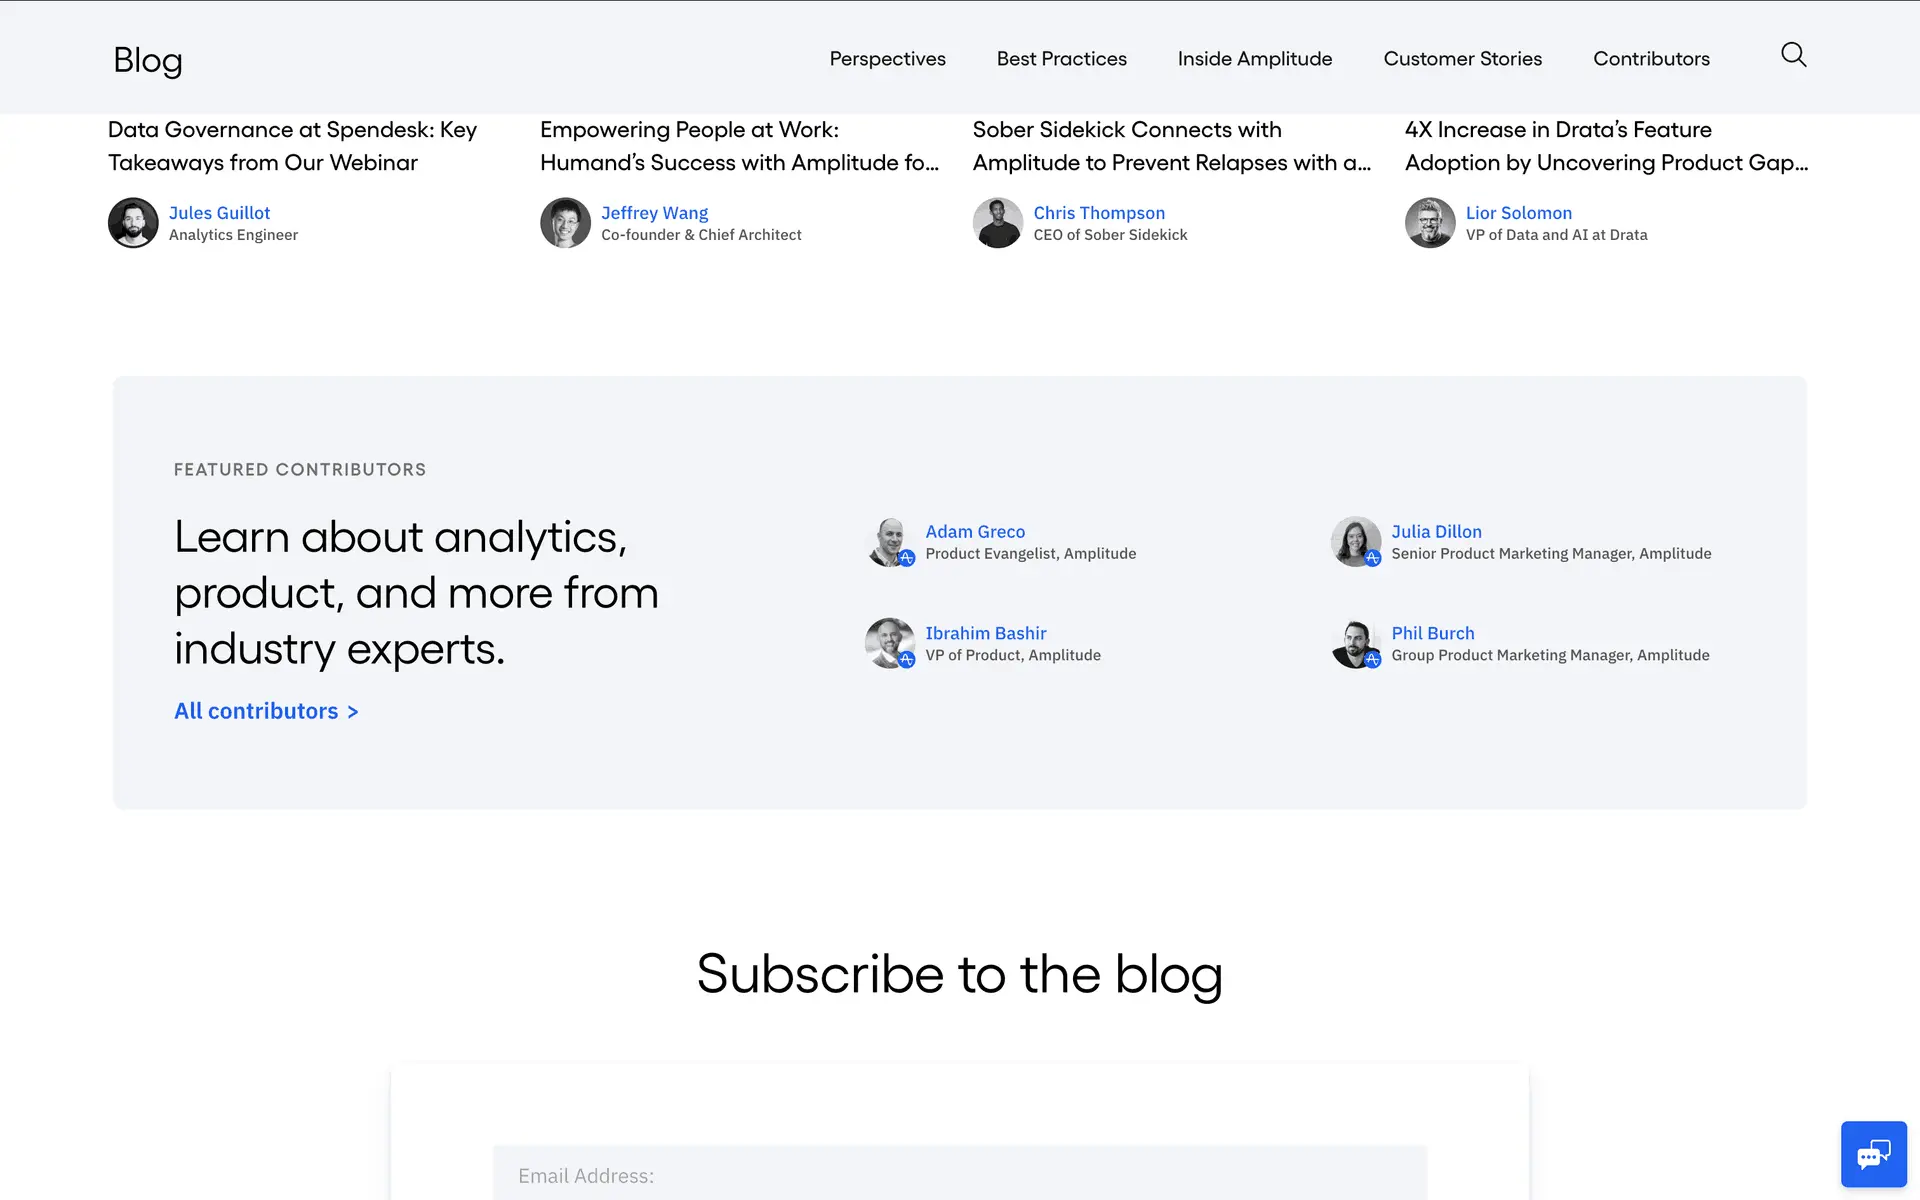Open the Perspectives menu item

(887, 59)
